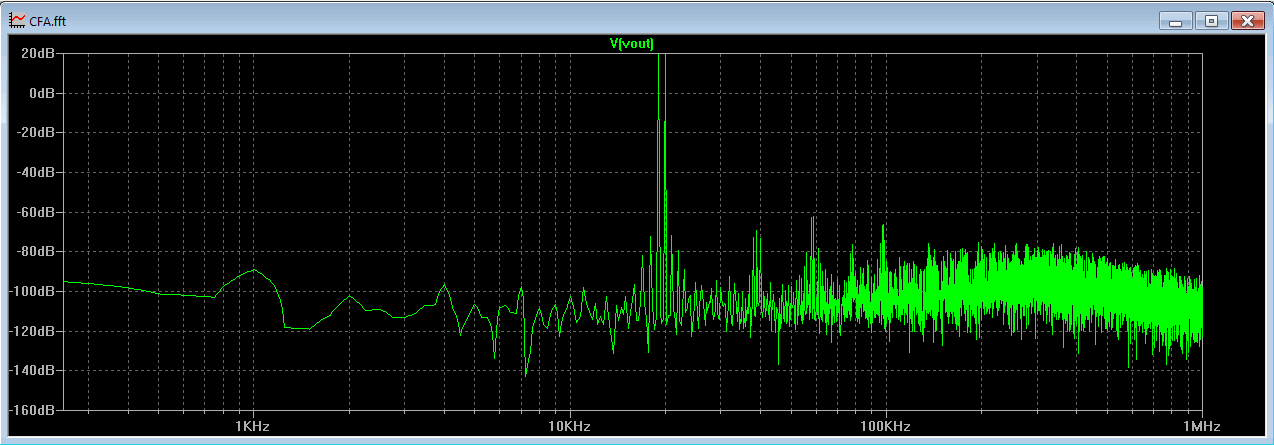
Task: Click the -100dB axis label
Action: point(32,291)
